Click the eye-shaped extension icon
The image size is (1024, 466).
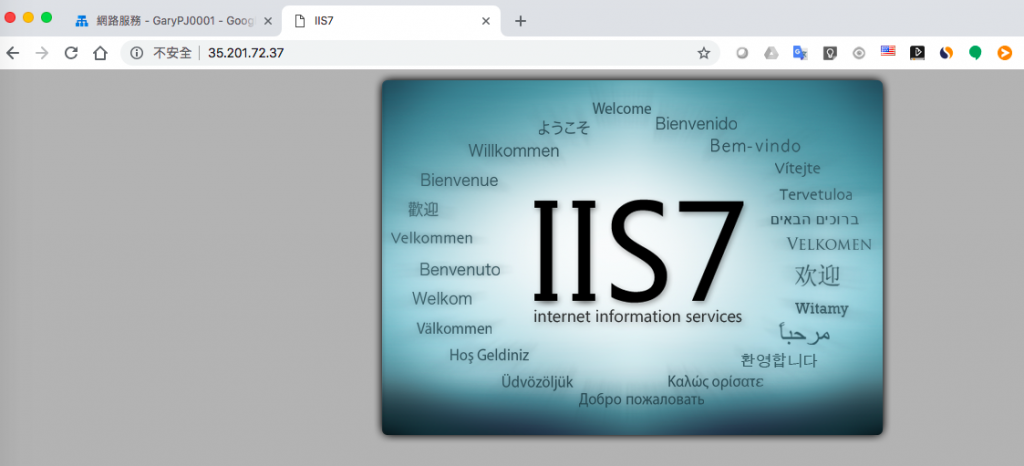859,54
